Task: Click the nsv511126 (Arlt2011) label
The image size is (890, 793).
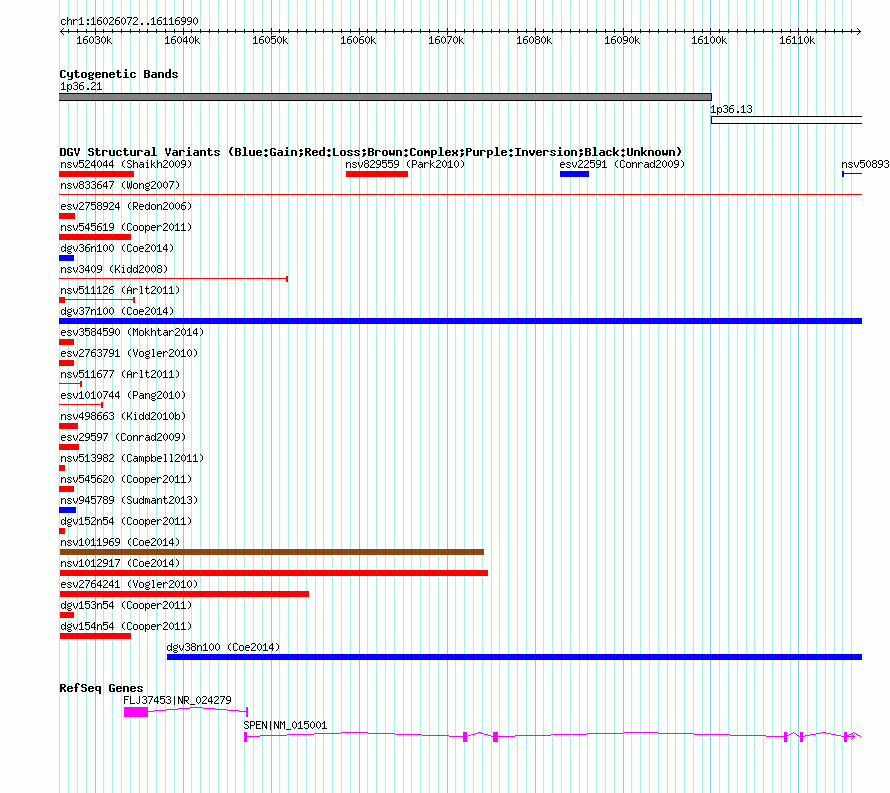Action: [120, 290]
